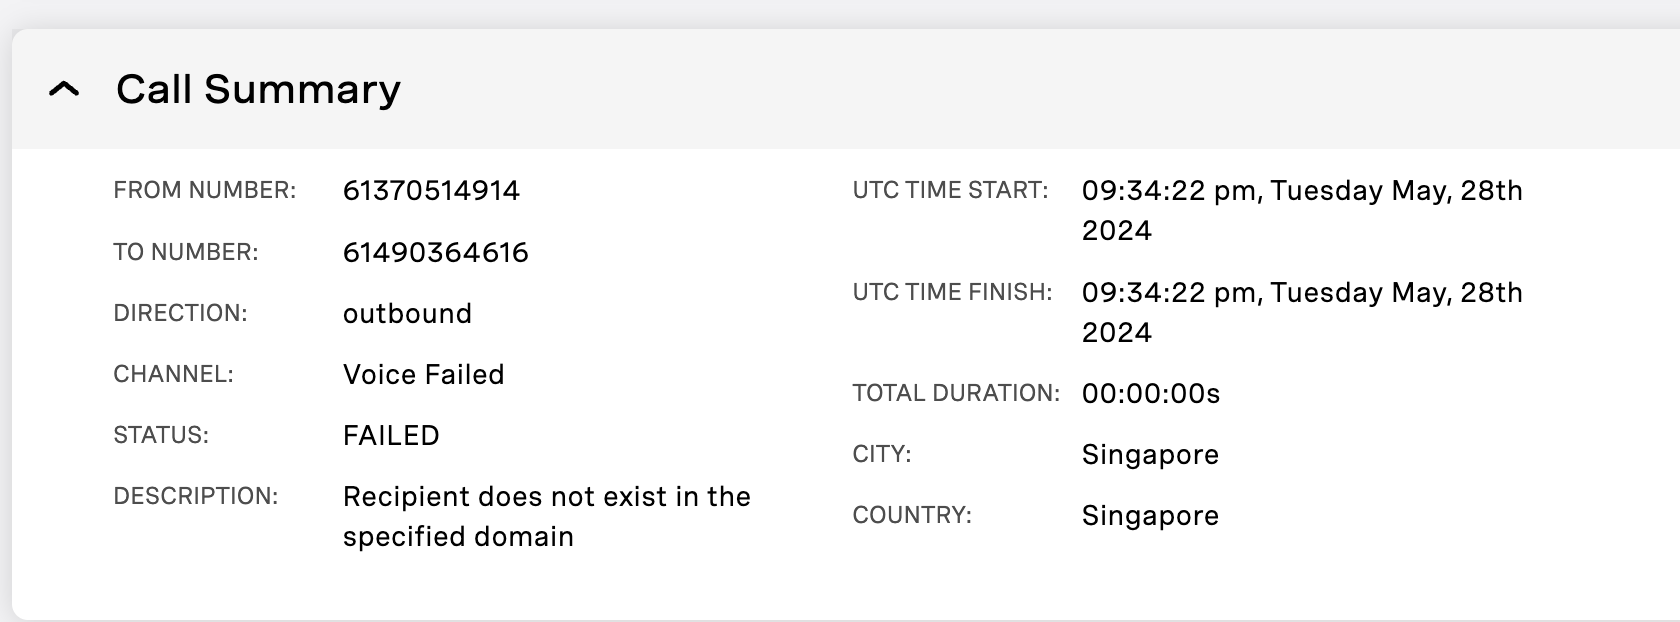Click the CHANNEL field label
The image size is (1680, 622).
[173, 375]
